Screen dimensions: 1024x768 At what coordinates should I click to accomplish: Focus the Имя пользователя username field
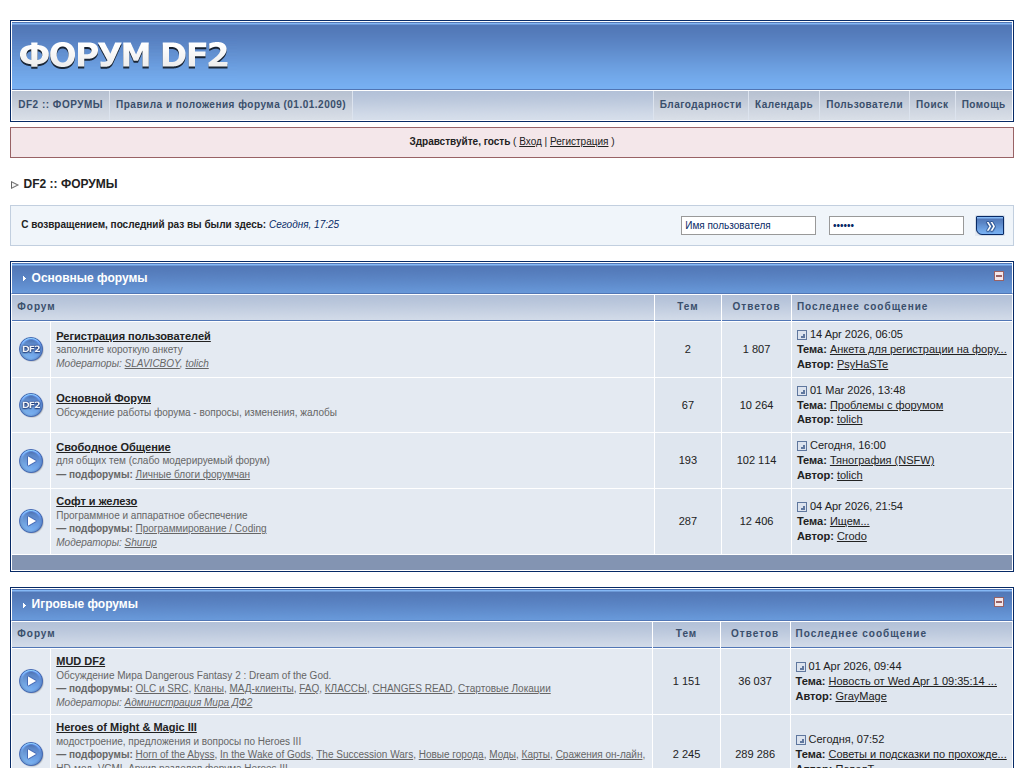coord(748,226)
